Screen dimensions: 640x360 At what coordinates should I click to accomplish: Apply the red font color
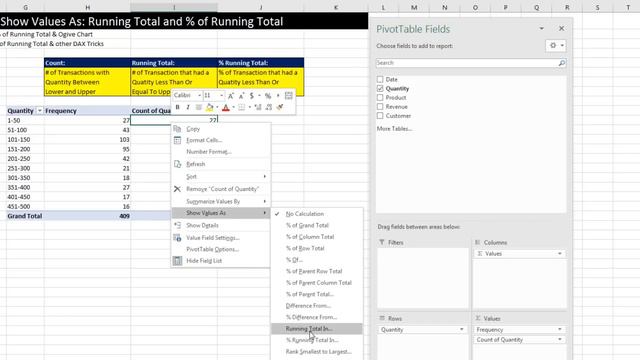(226, 107)
